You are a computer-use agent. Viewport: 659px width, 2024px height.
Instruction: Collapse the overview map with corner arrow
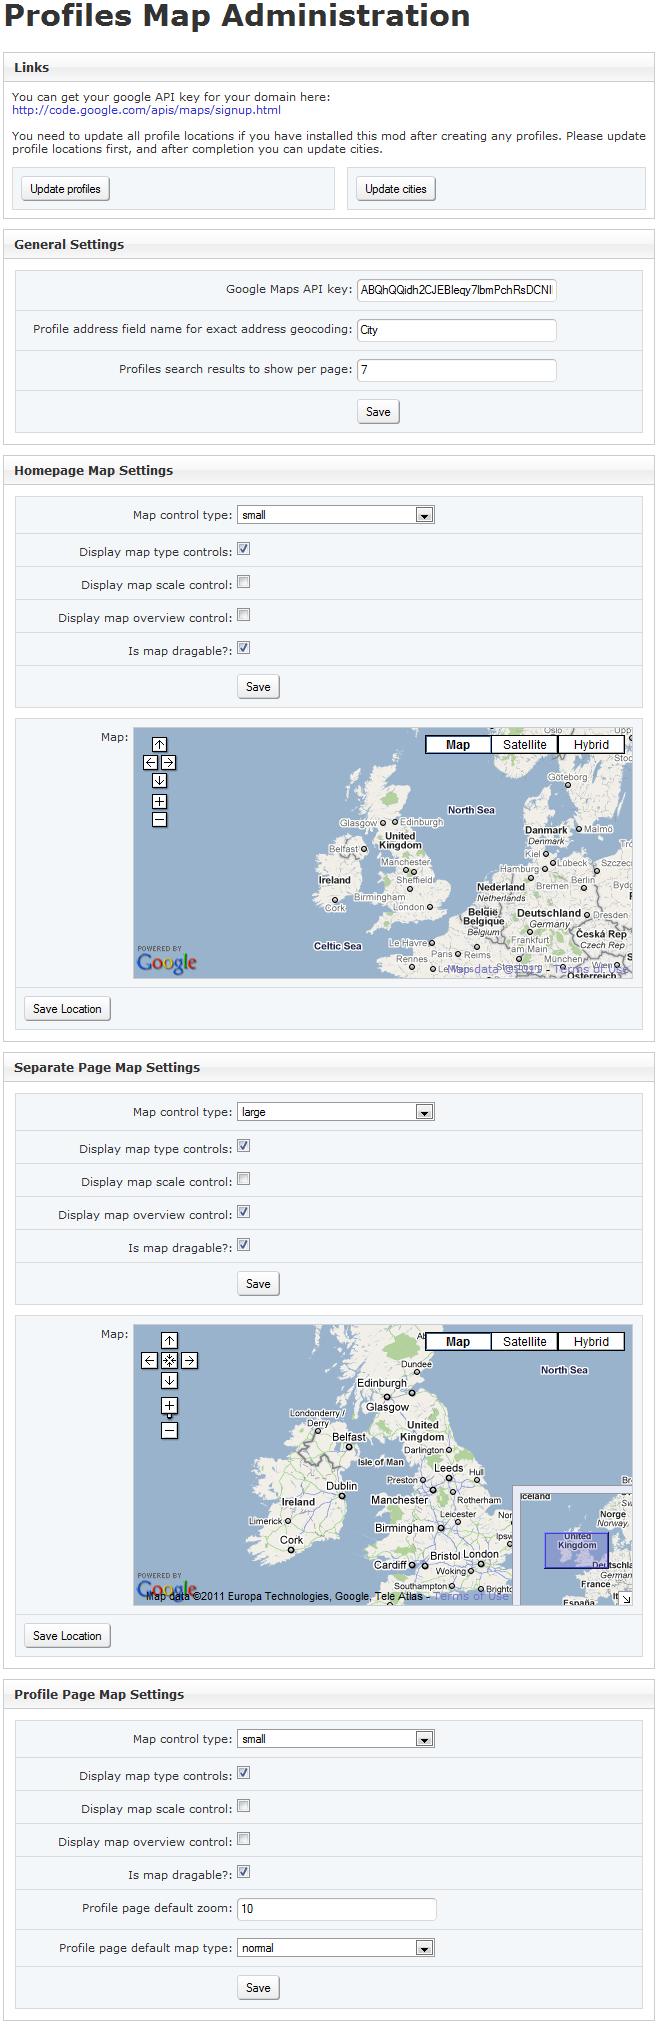pos(625,1598)
